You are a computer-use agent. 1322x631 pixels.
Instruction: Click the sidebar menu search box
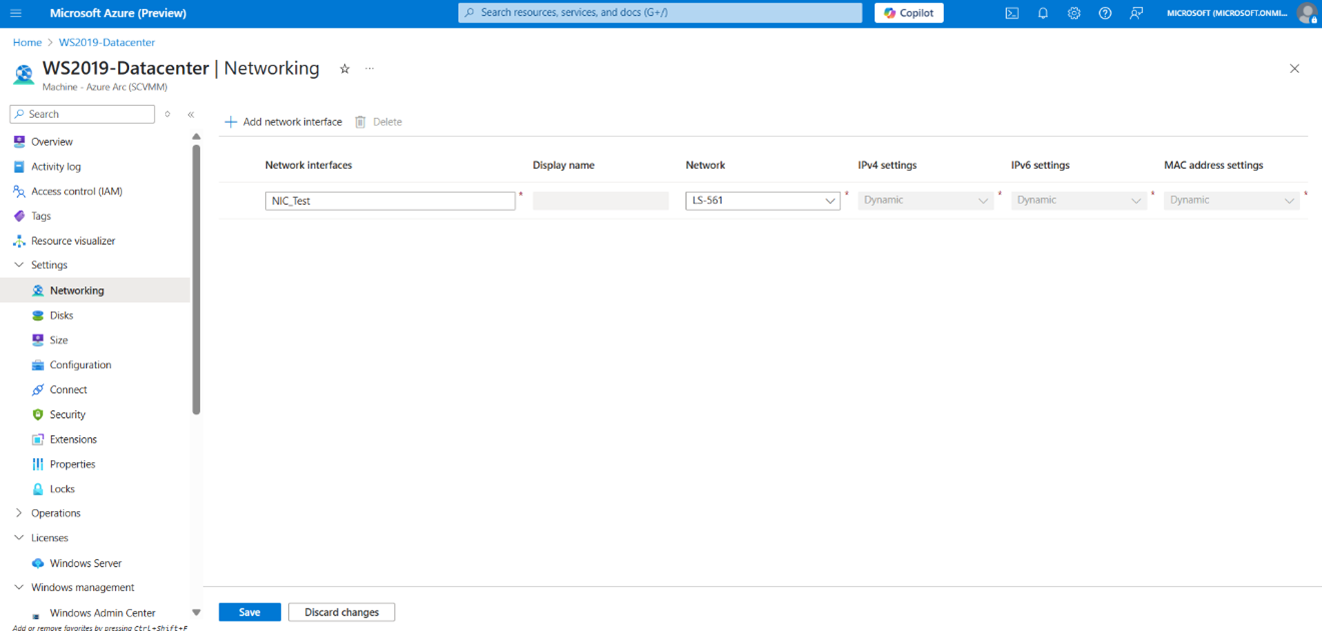[82, 114]
